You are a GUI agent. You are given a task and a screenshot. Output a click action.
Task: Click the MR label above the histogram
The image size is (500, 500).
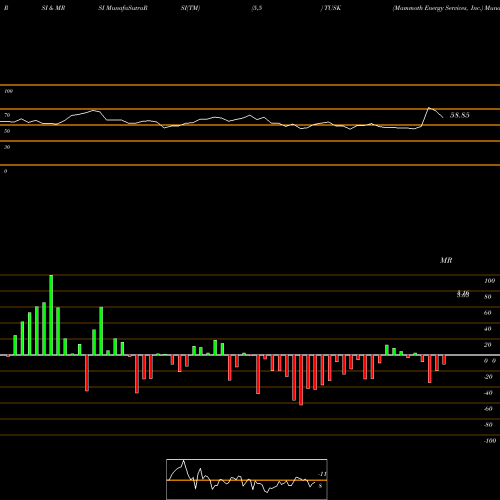446,260
